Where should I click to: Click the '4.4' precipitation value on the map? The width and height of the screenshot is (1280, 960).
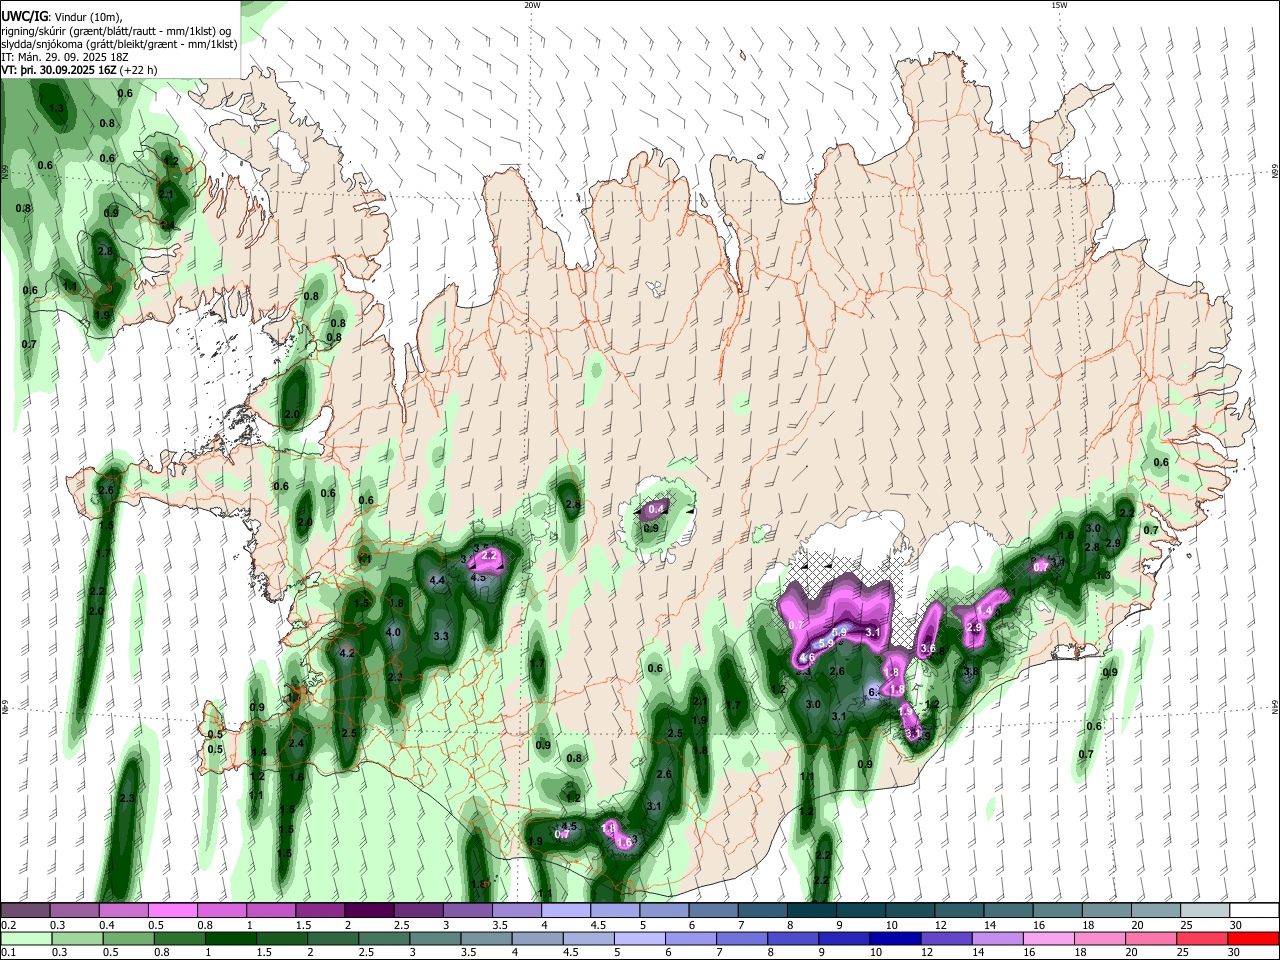pyautogui.click(x=437, y=580)
